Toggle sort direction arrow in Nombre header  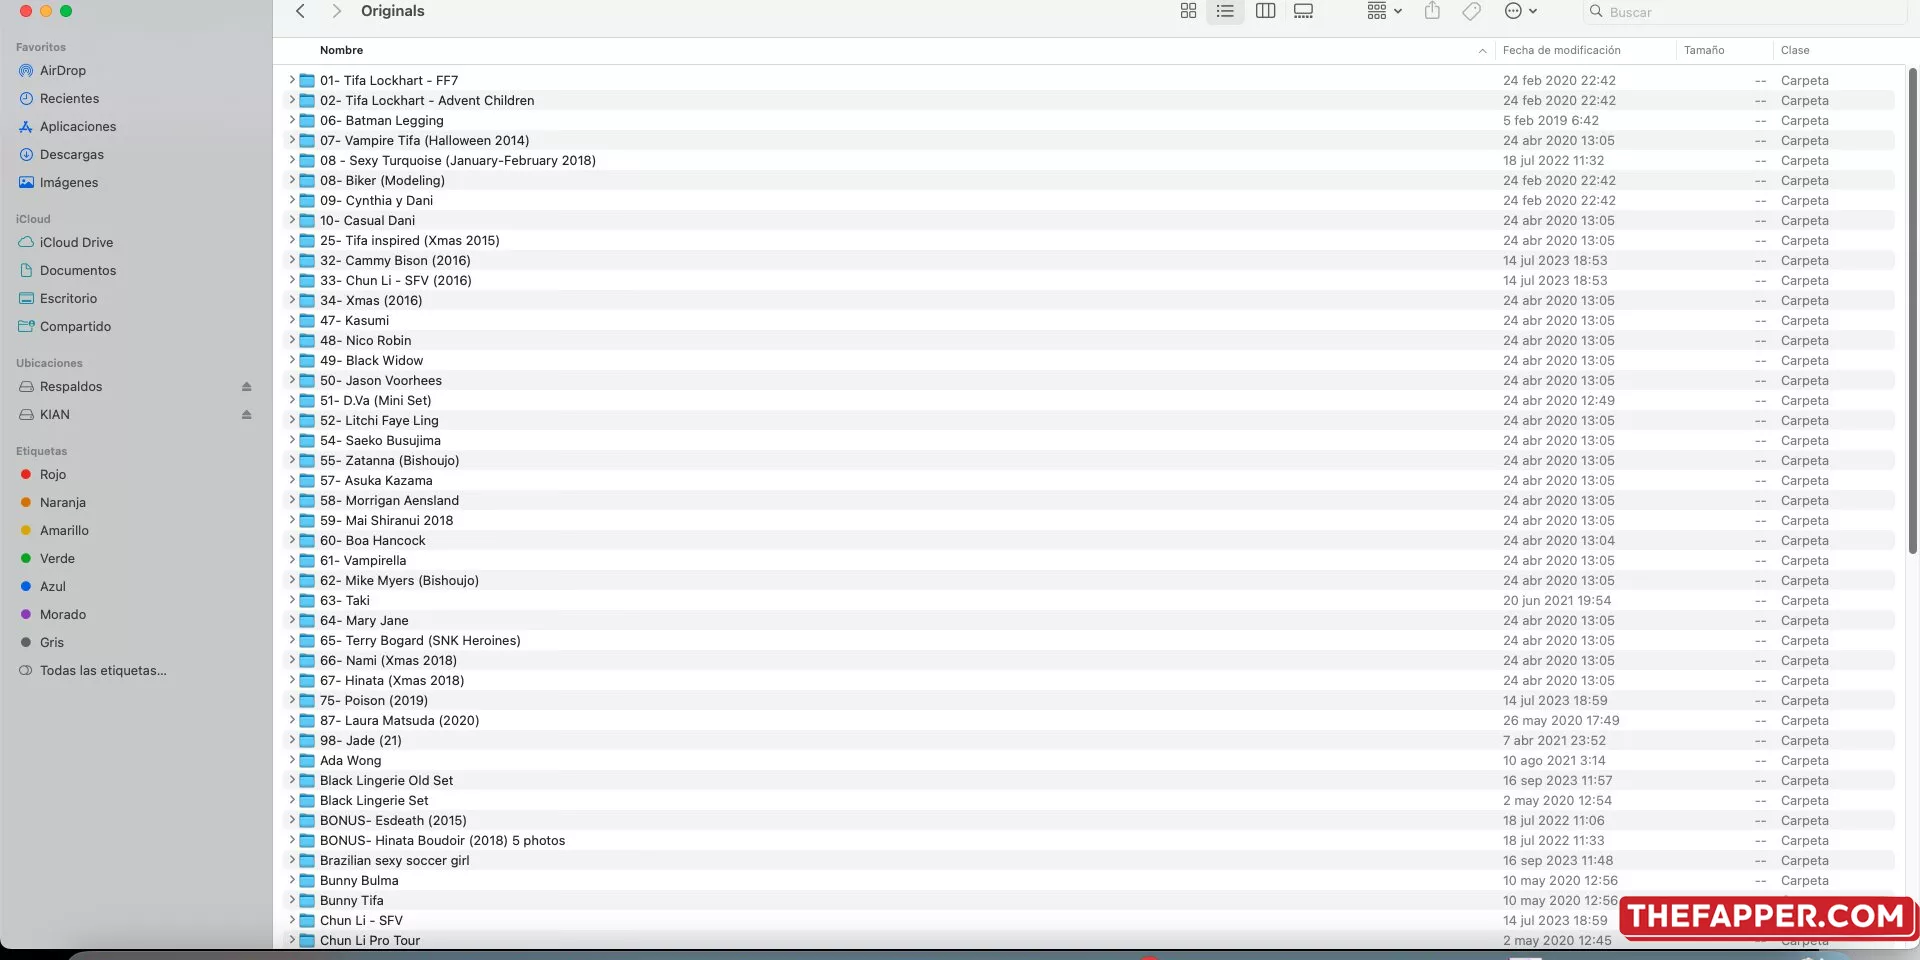pos(1482,51)
